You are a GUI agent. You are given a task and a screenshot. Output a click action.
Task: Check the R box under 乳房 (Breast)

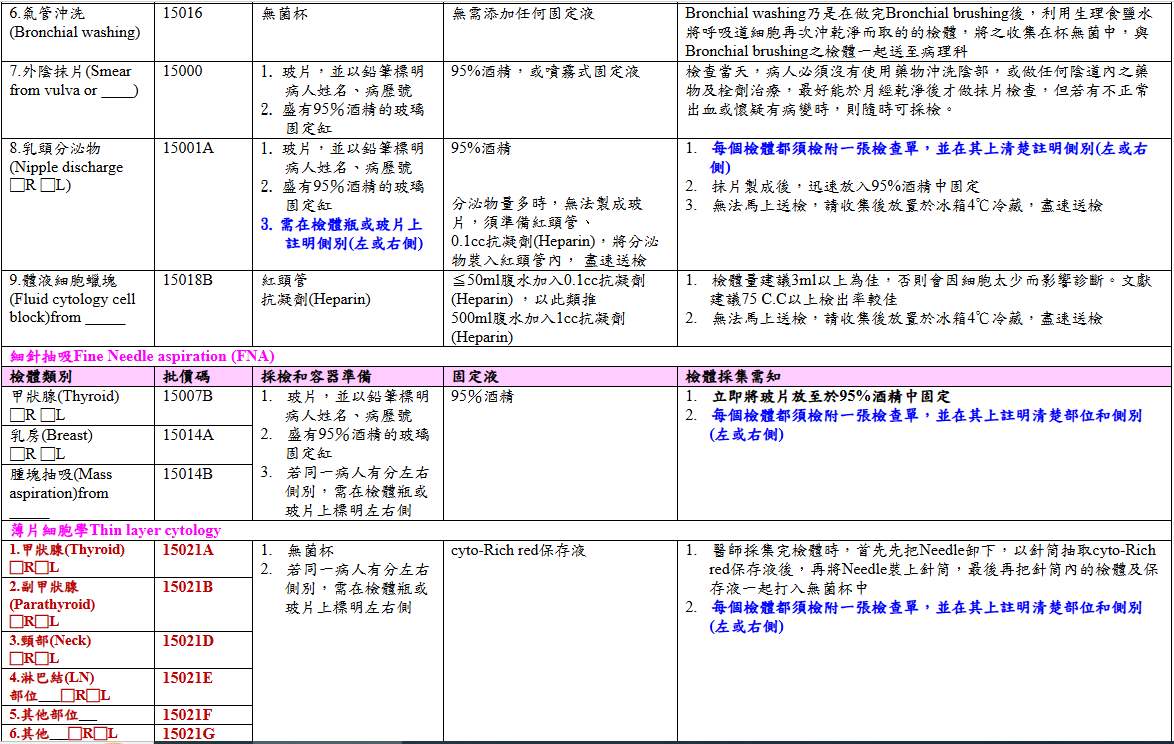(x=16, y=454)
